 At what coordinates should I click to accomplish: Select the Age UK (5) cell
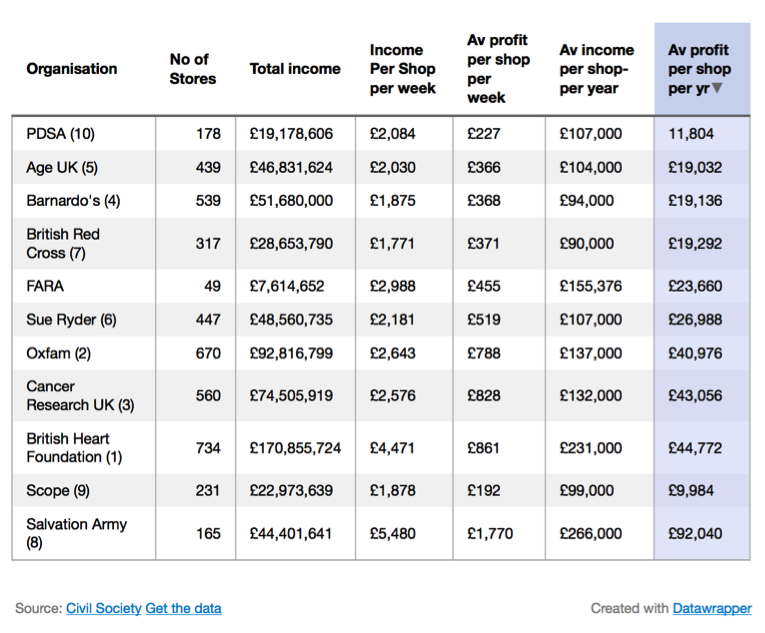(62, 167)
